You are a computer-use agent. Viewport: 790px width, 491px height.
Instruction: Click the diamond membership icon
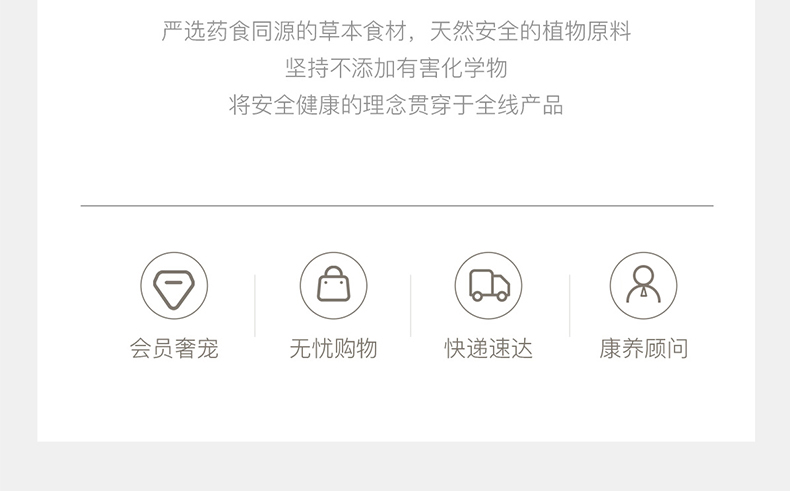click(x=174, y=286)
